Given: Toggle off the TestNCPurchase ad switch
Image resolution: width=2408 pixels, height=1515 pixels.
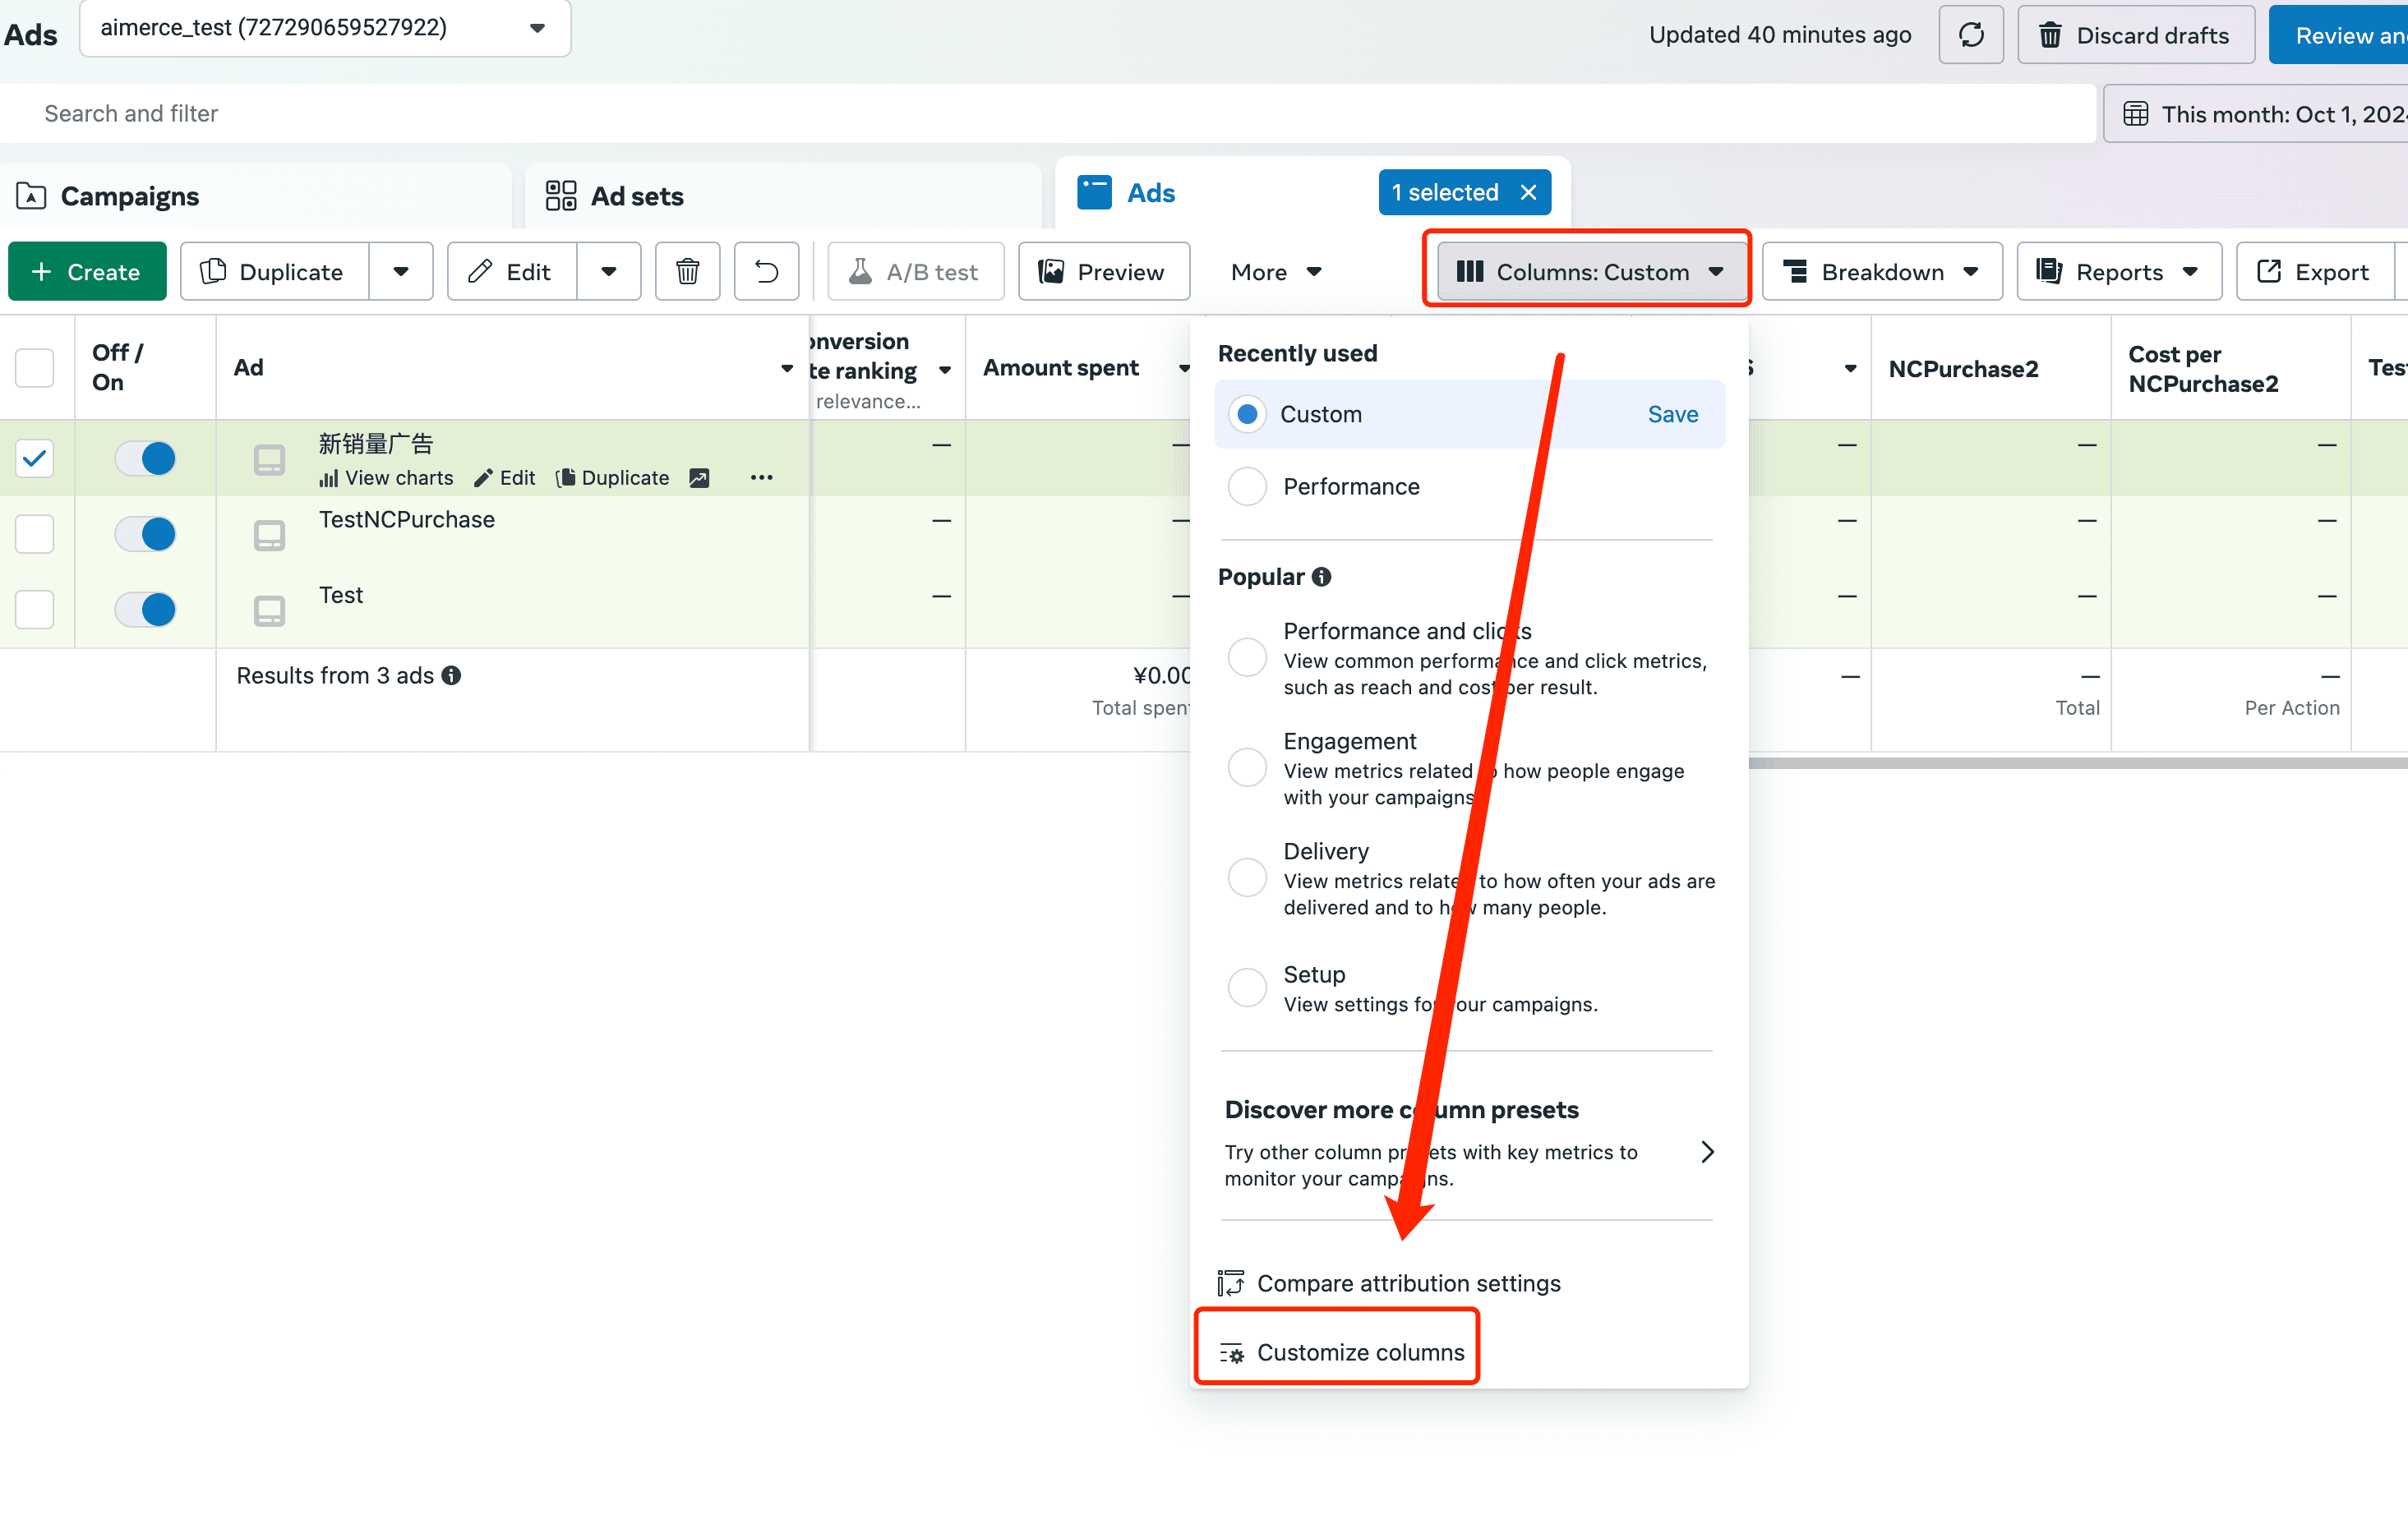Looking at the screenshot, I should tap(146, 534).
